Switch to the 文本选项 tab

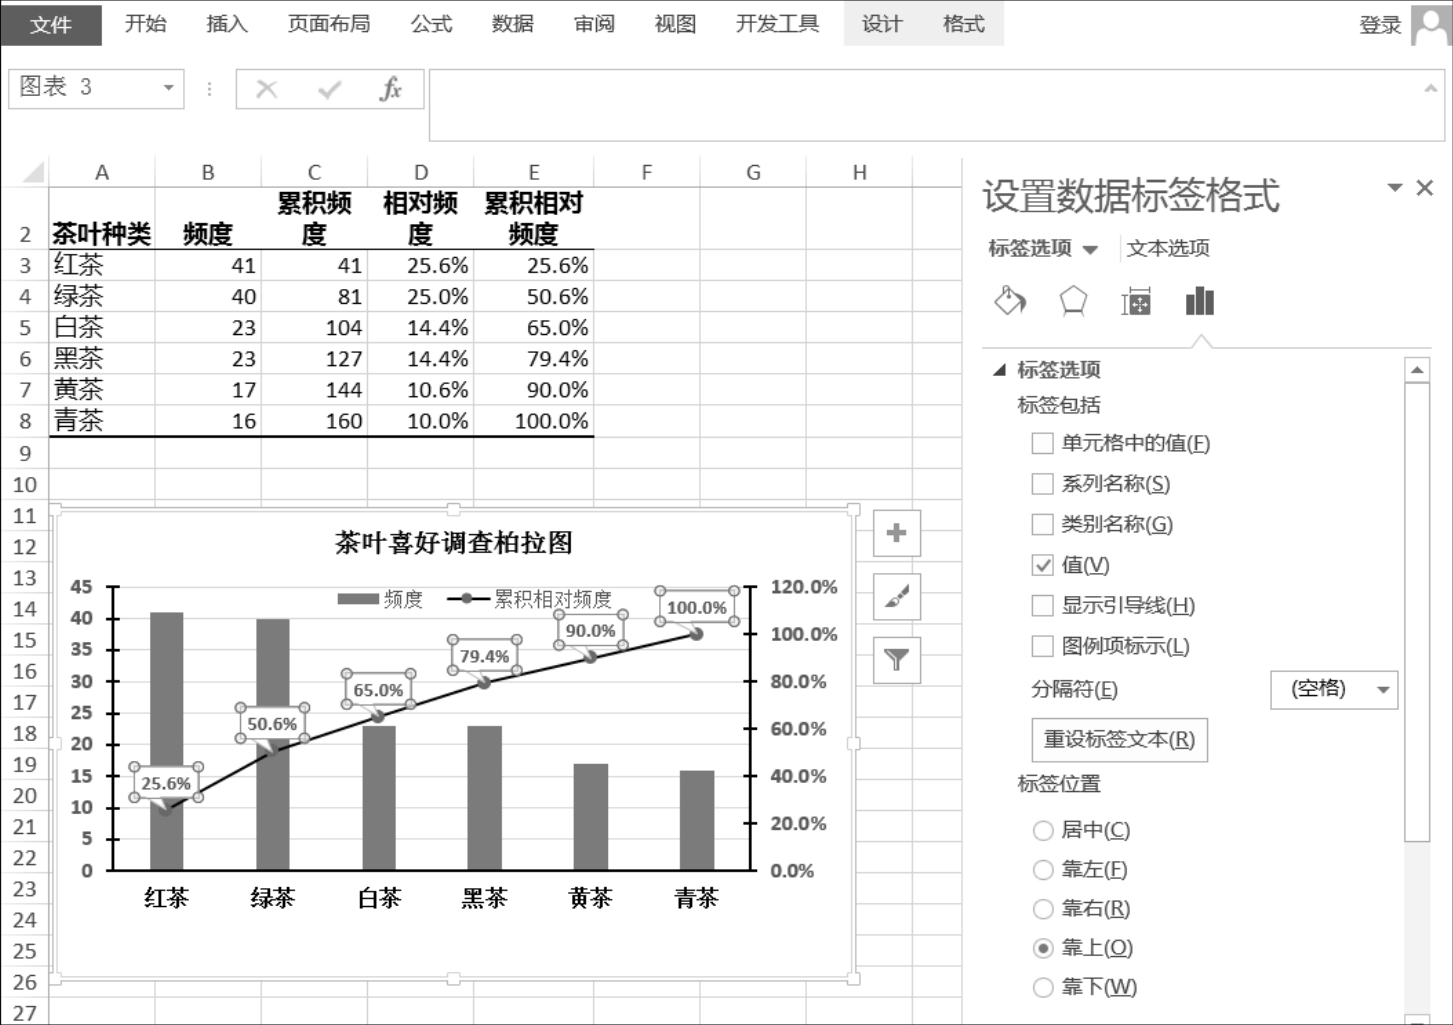1167,248
